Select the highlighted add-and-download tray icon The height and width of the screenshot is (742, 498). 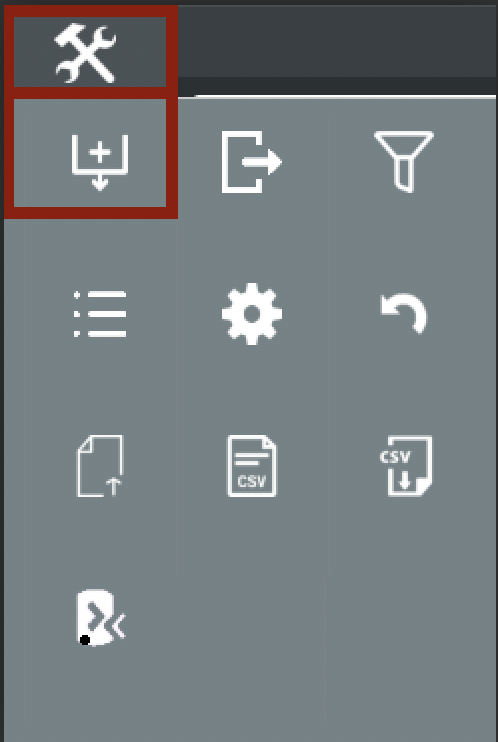click(90, 153)
